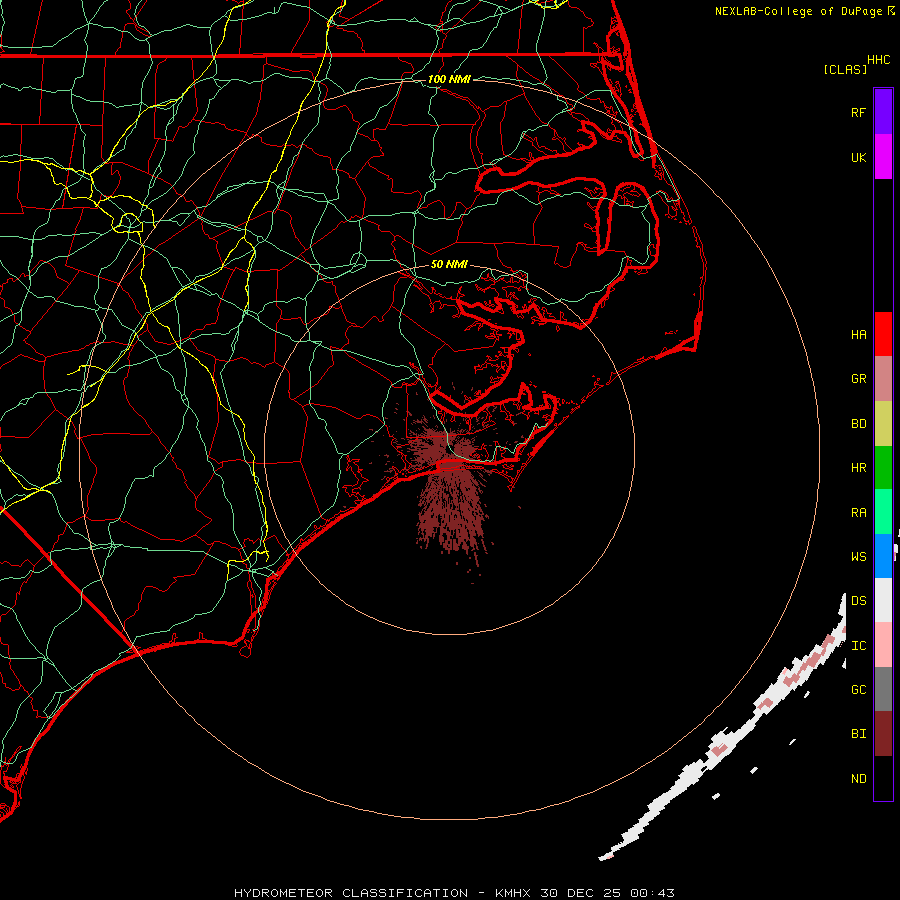The image size is (900, 900).
Task: Click the UK legend label
Action: tap(858, 157)
